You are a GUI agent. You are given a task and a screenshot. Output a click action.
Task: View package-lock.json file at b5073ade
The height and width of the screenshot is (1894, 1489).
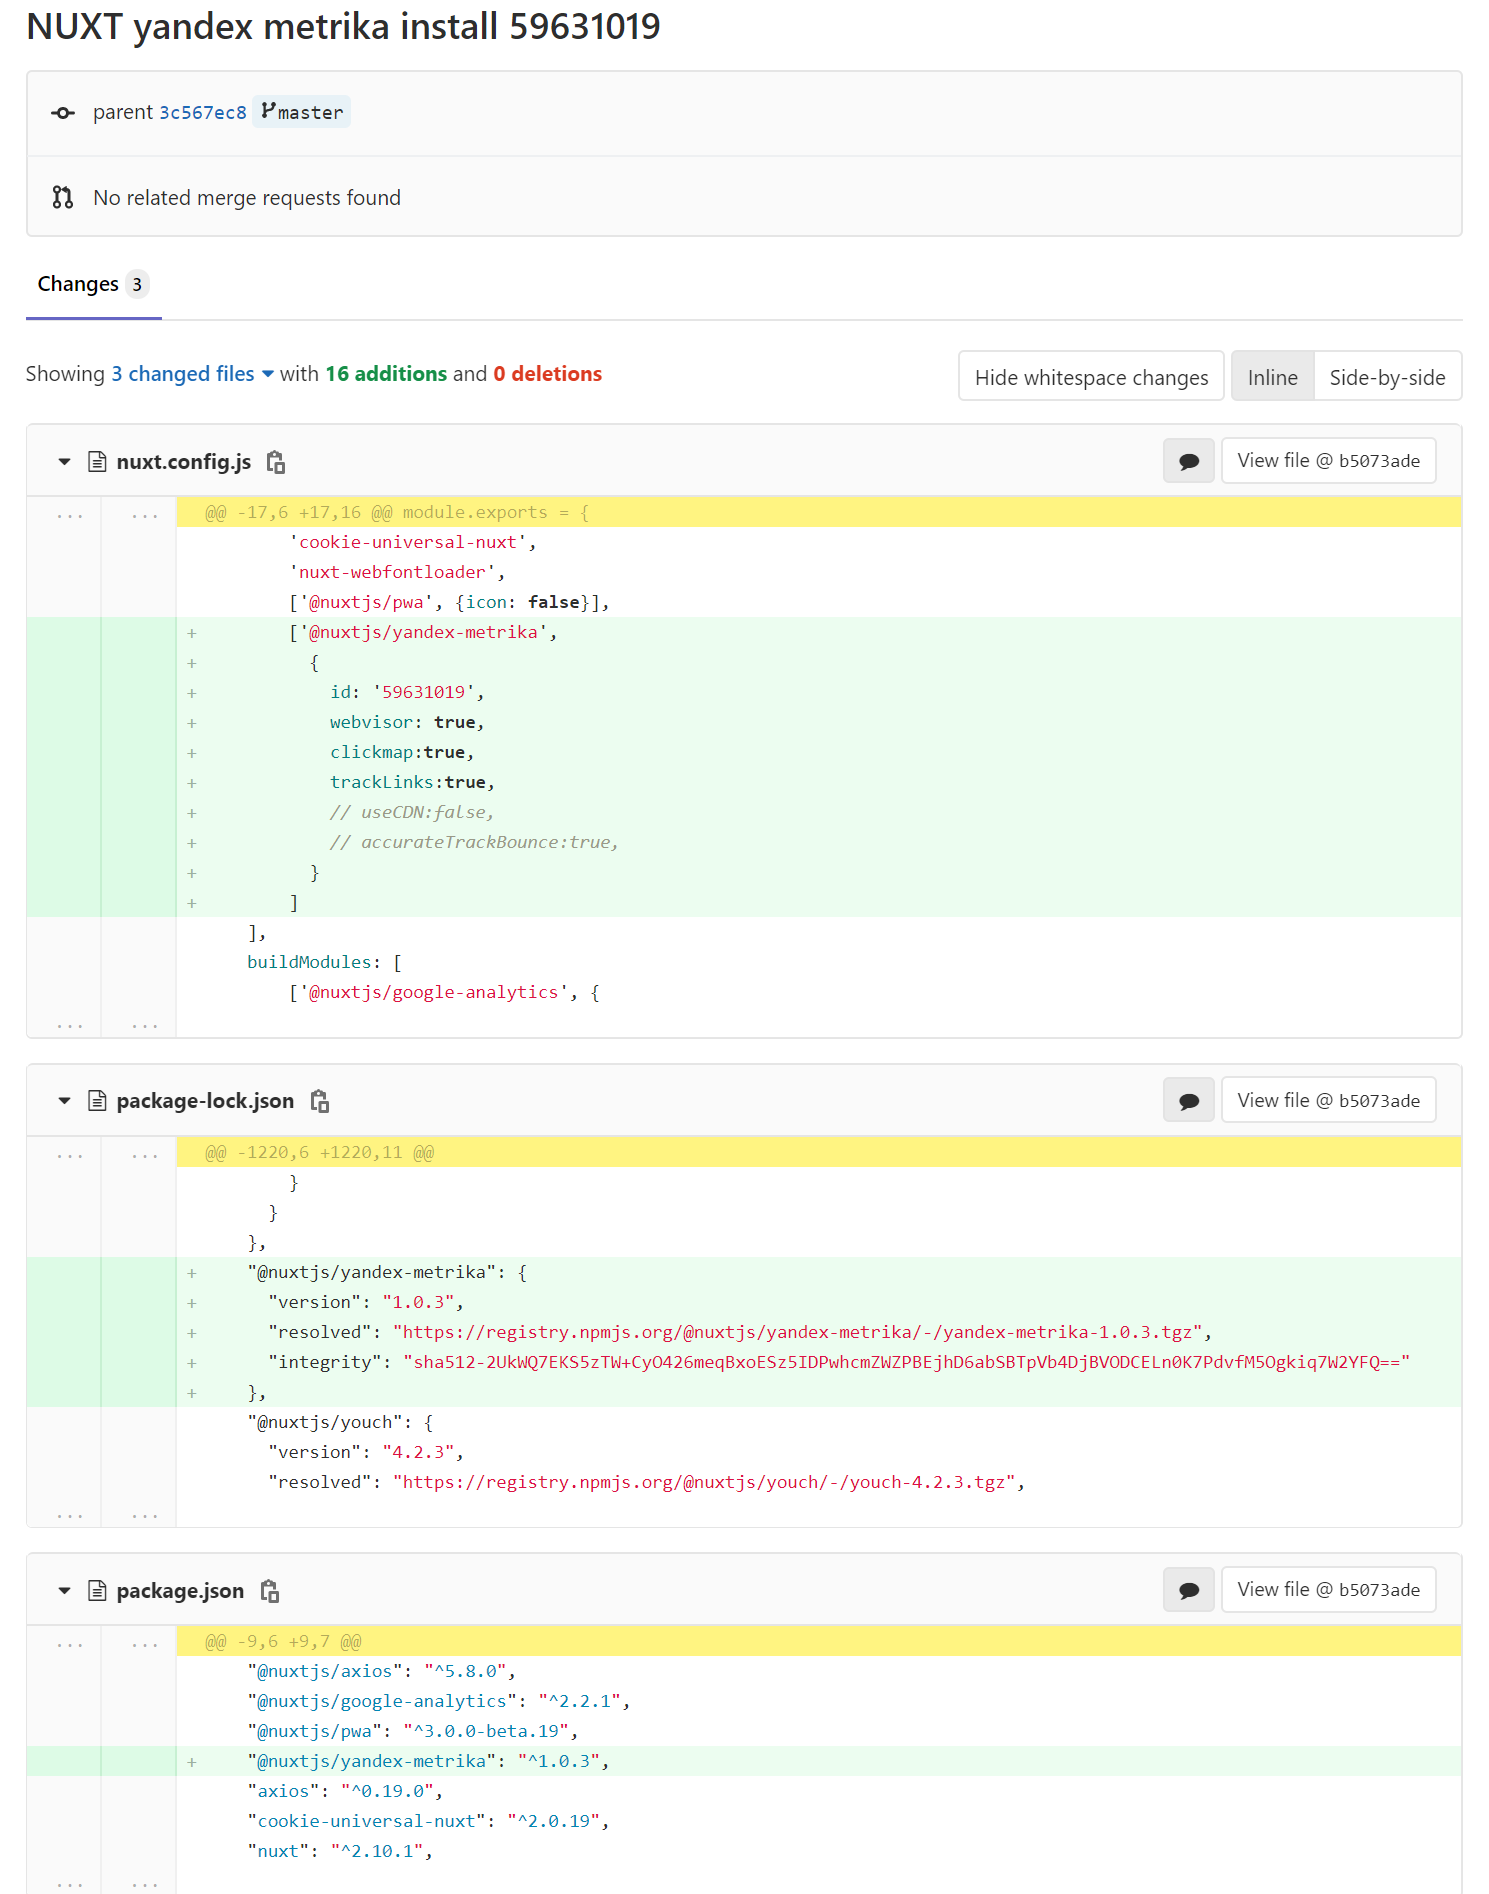click(1328, 1100)
